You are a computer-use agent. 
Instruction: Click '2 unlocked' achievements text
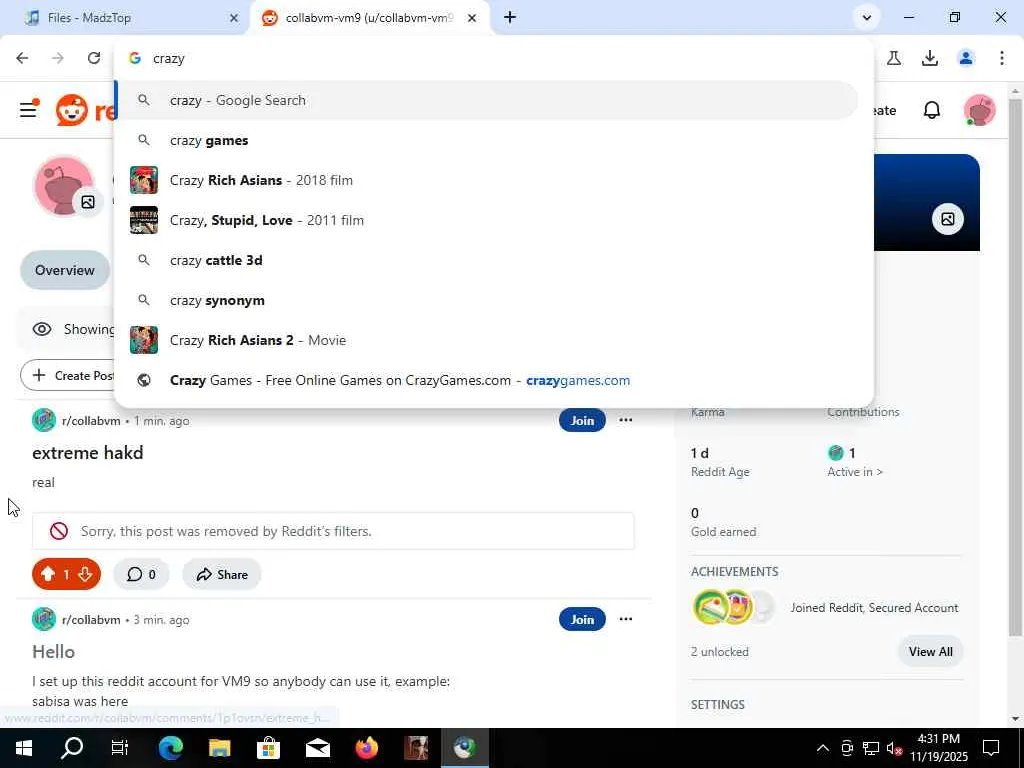point(720,652)
